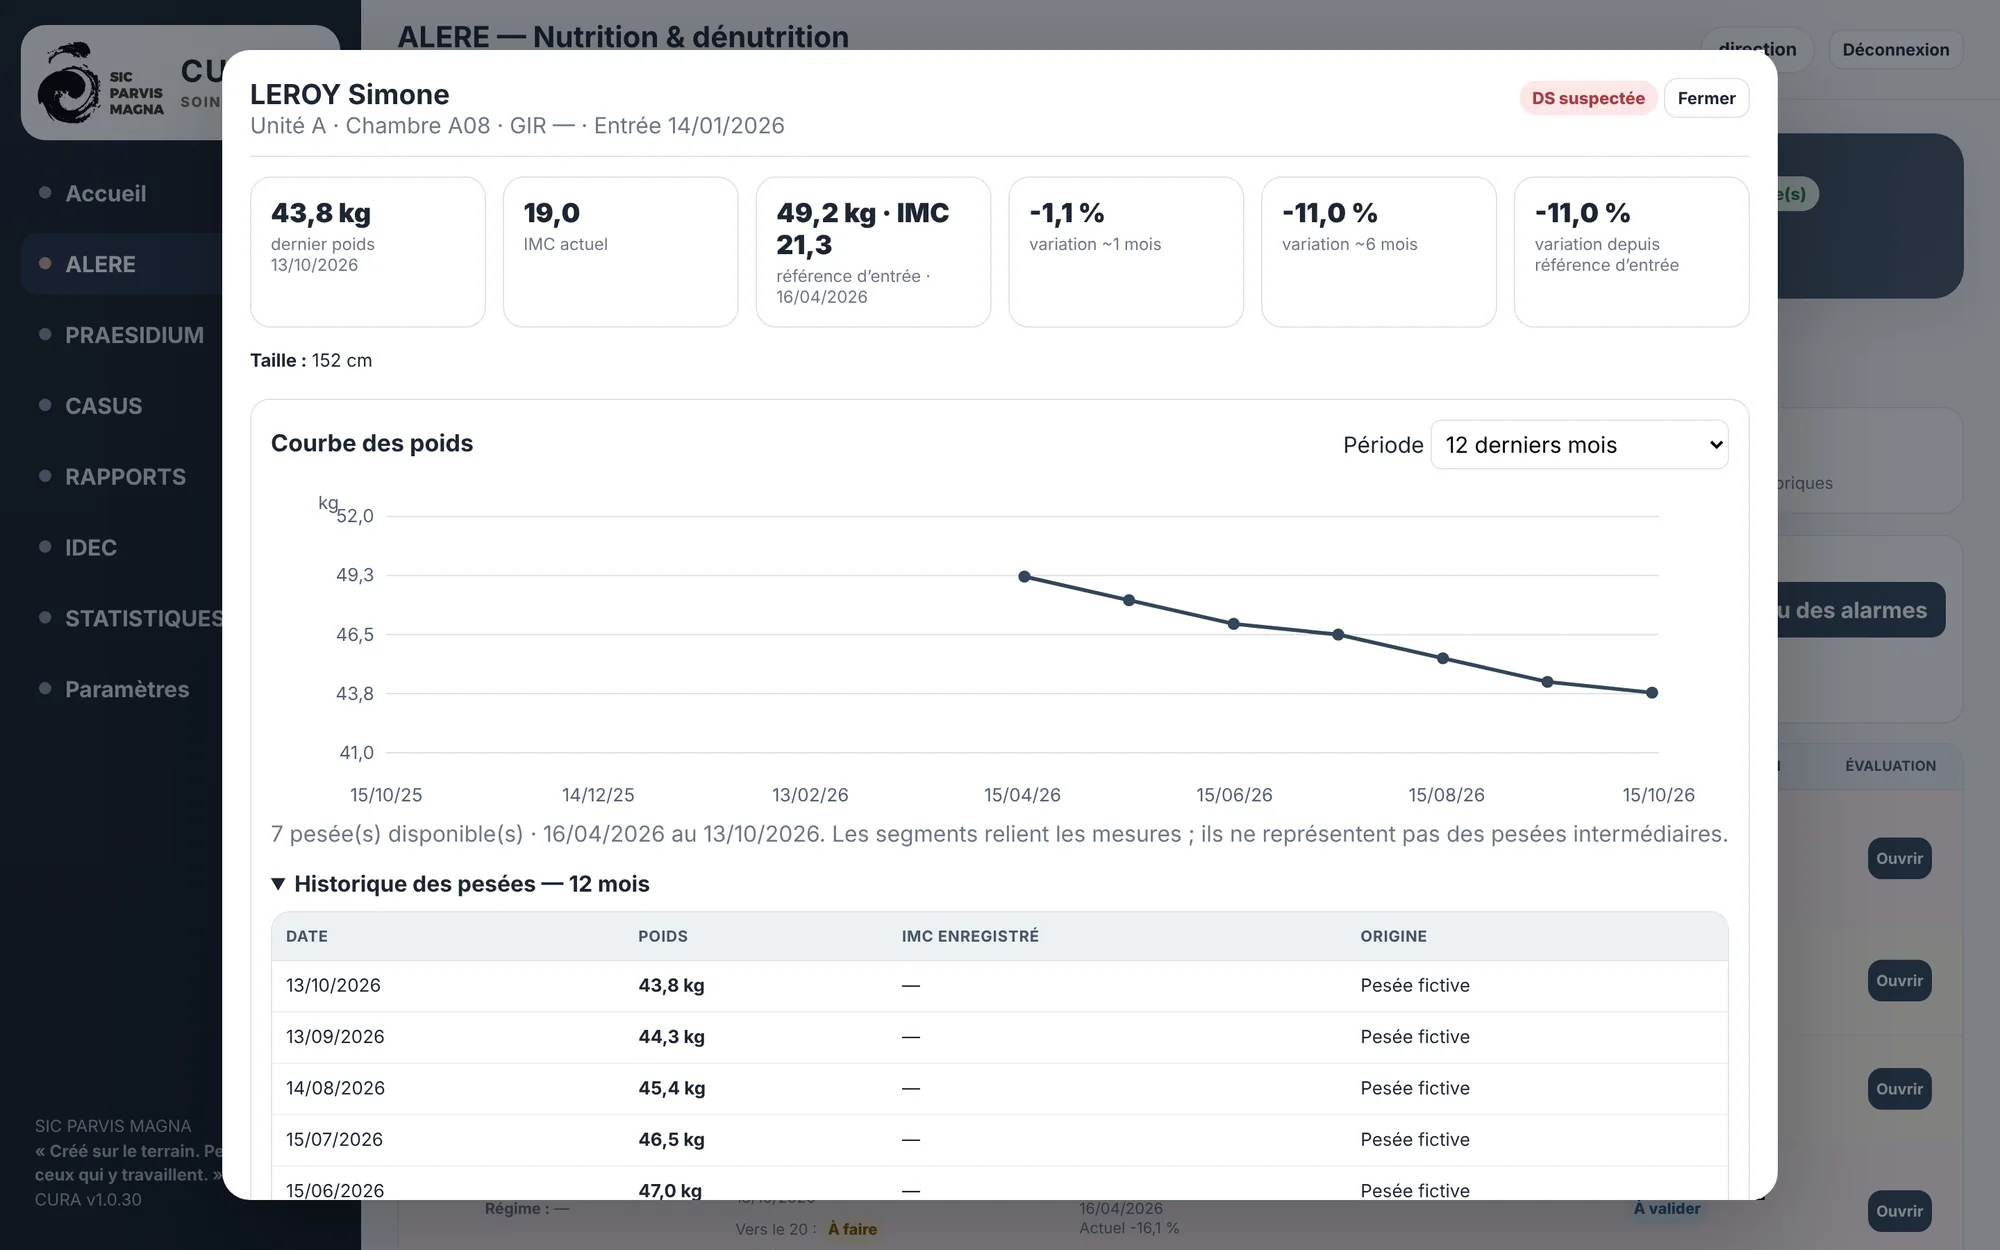Click the DATE column header

point(307,936)
